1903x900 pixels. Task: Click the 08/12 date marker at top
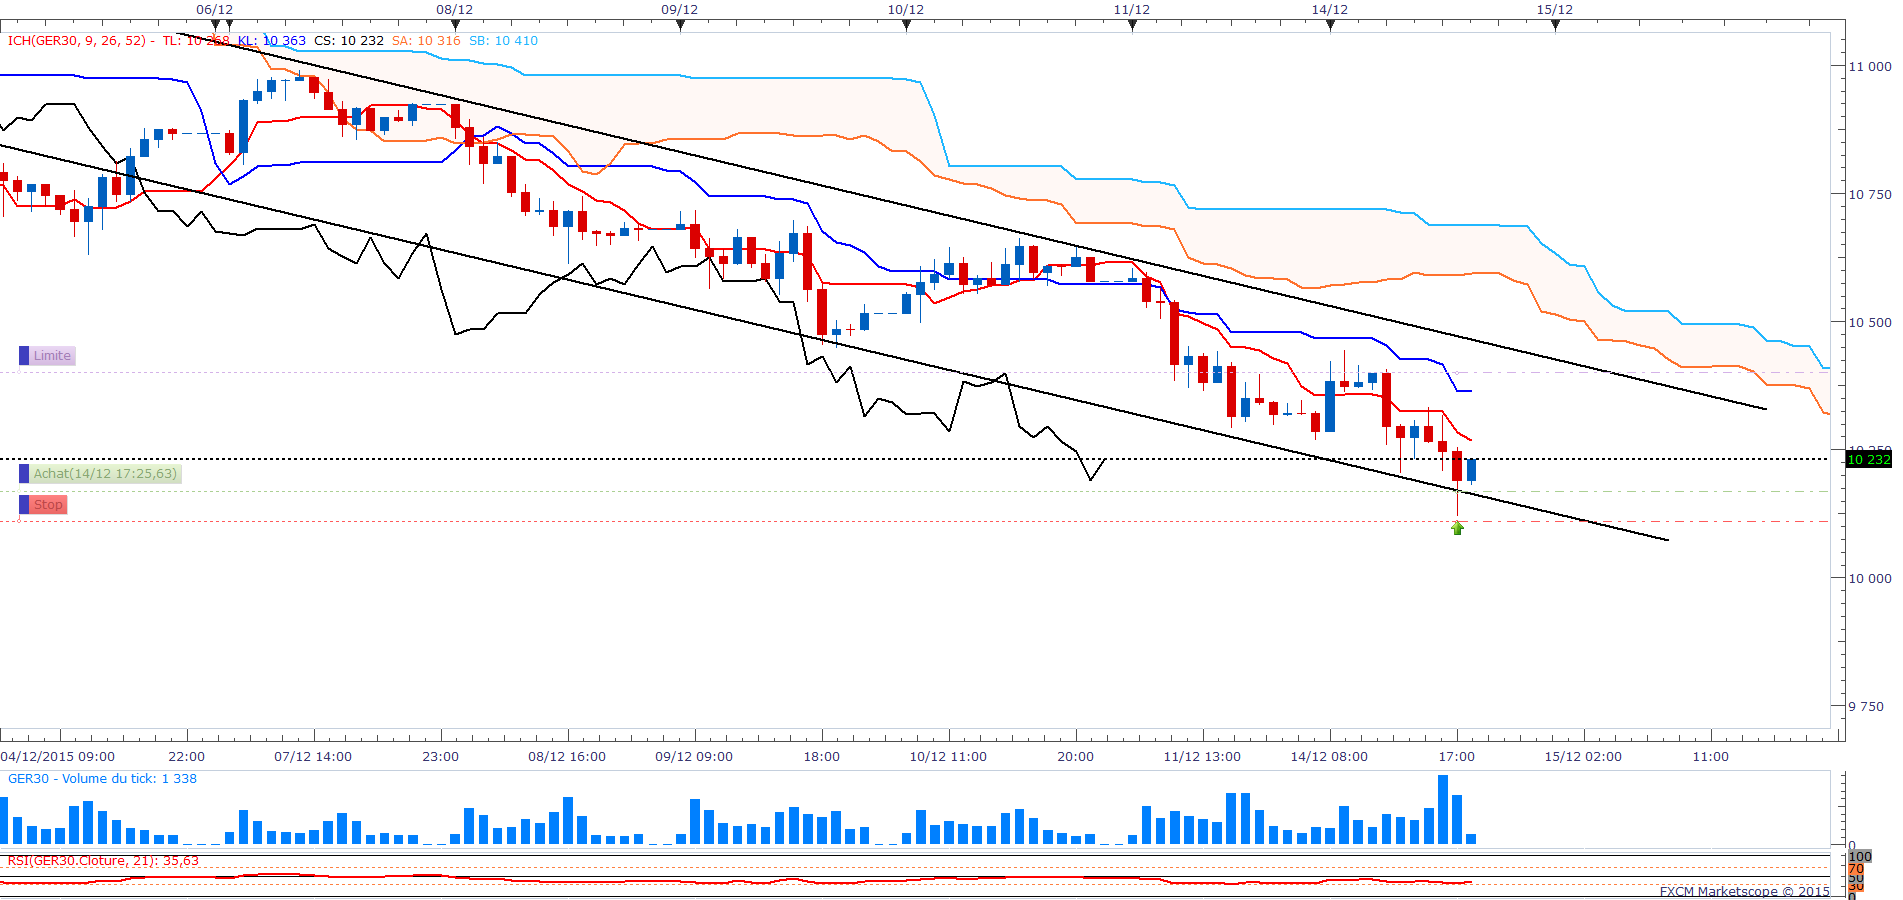click(x=454, y=10)
